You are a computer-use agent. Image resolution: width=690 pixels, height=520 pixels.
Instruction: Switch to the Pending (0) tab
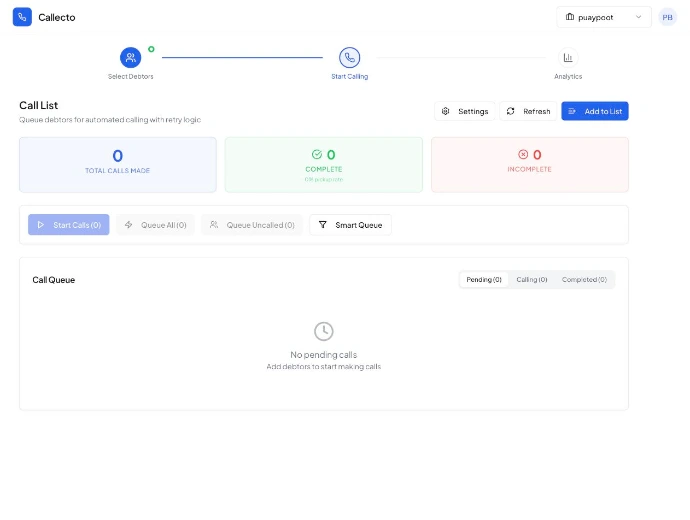484,279
